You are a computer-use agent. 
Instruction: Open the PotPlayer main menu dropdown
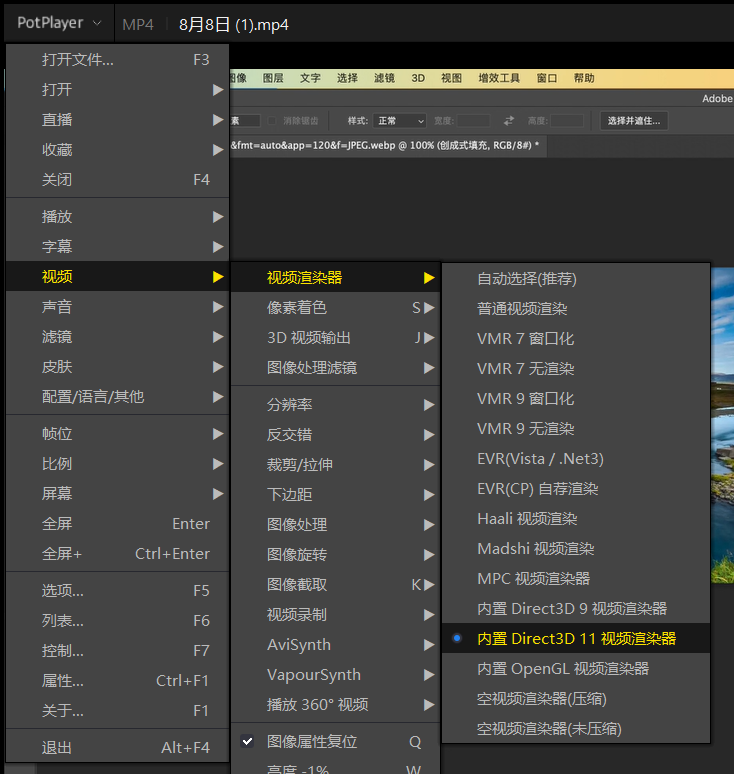(x=59, y=23)
